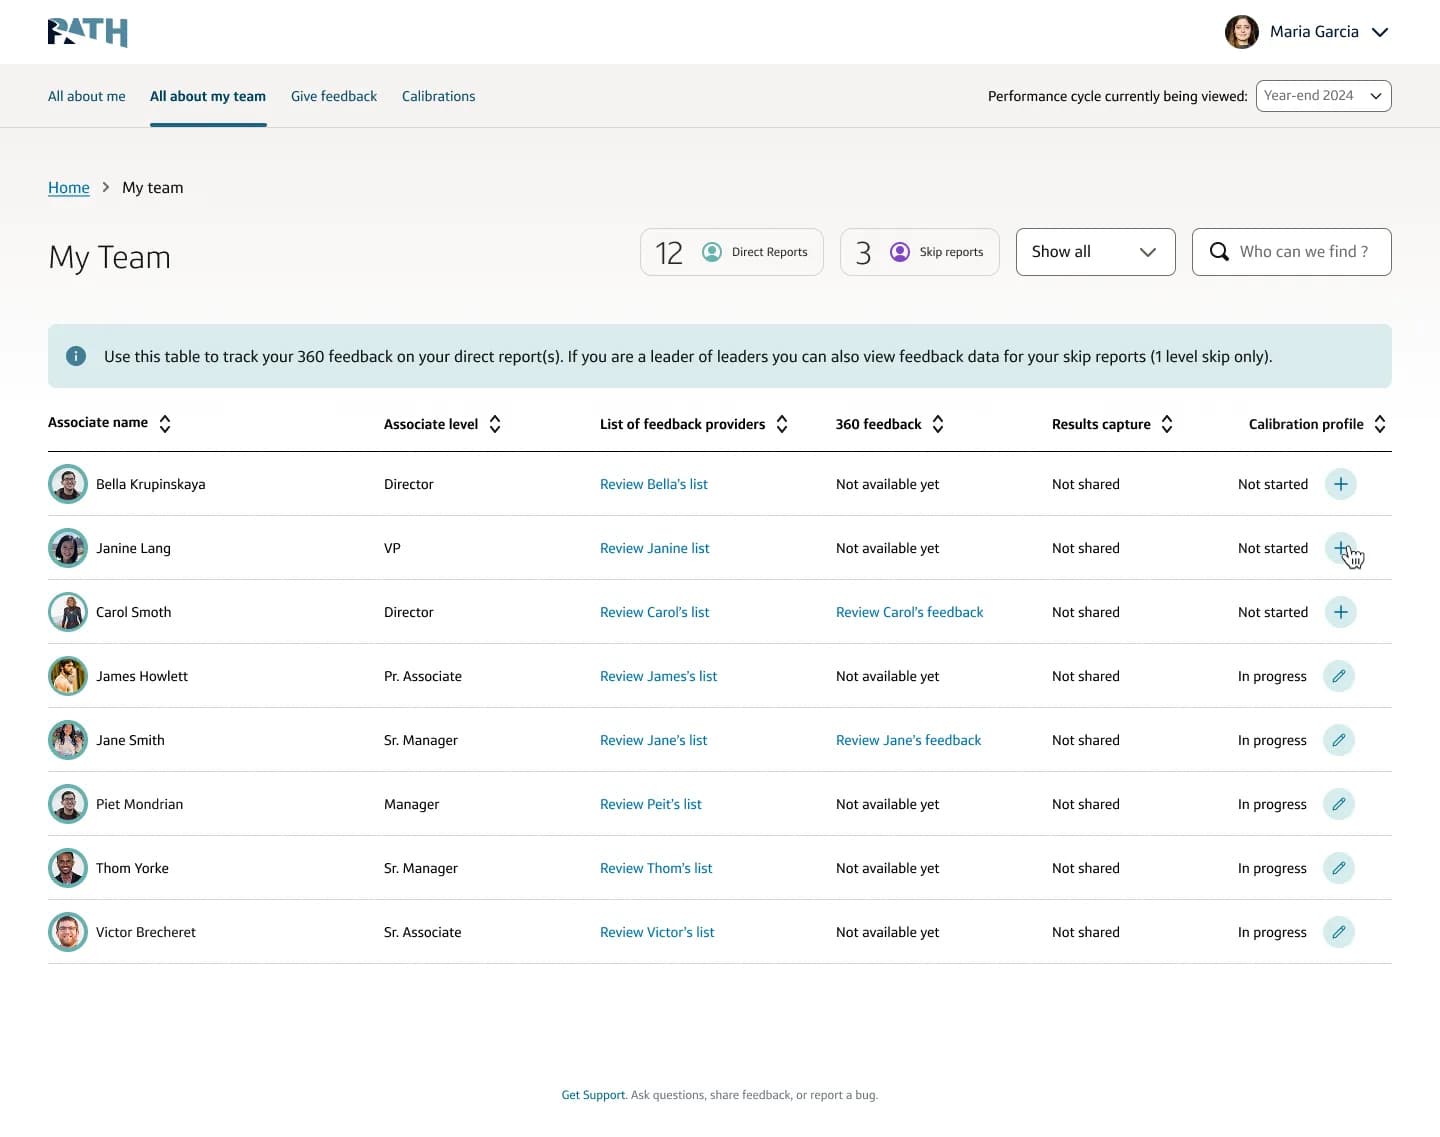Click the 'Who can we find ?' search field

[x=1291, y=252]
